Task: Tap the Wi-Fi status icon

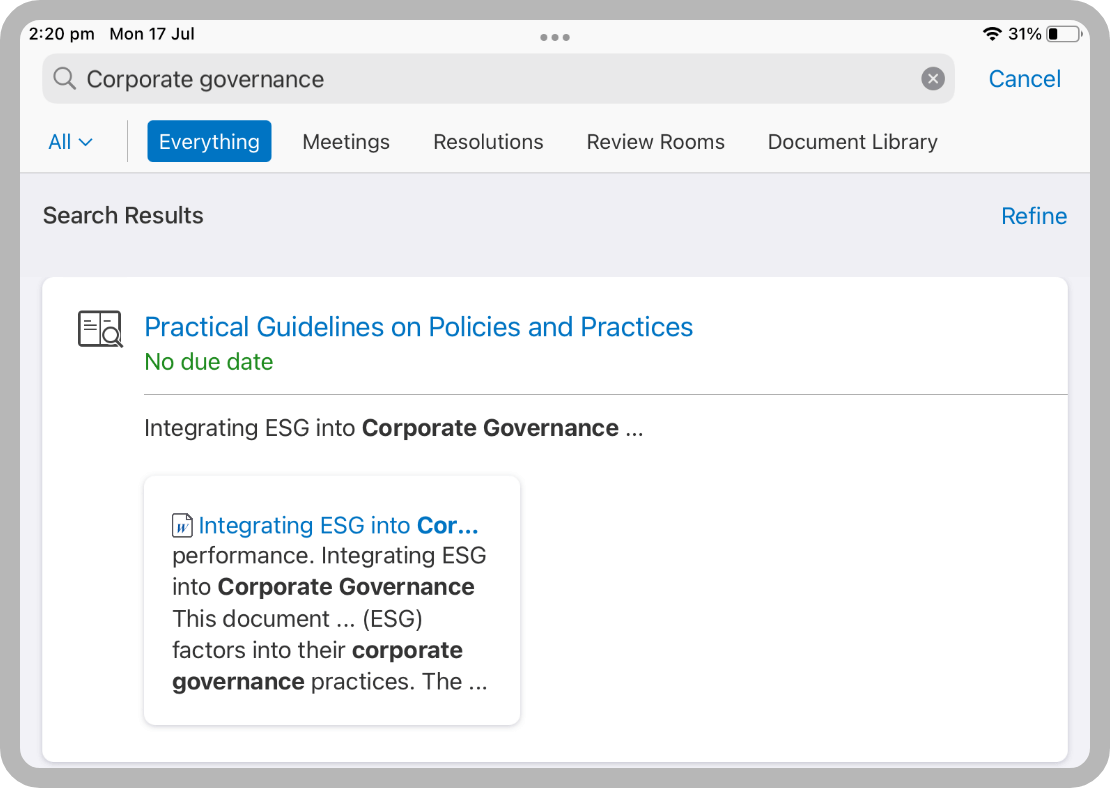Action: (x=992, y=34)
